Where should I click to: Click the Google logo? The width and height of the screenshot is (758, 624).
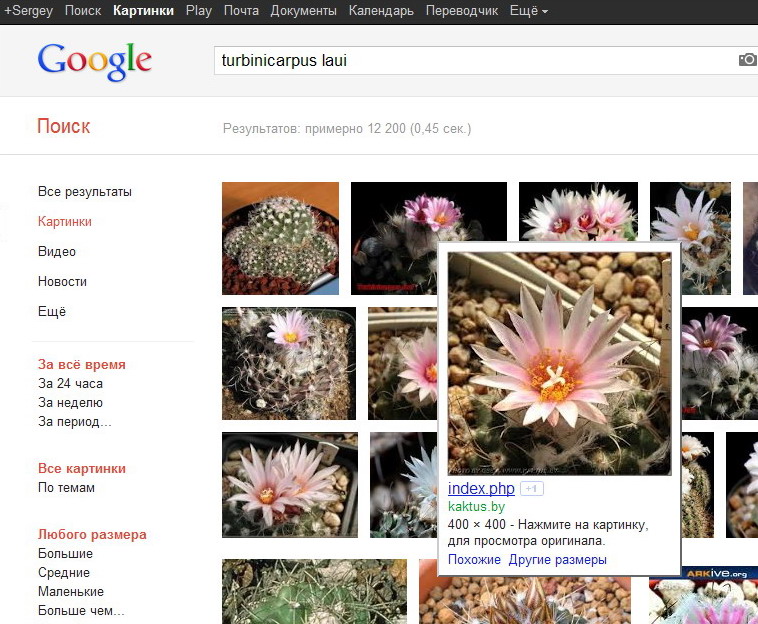click(95, 61)
